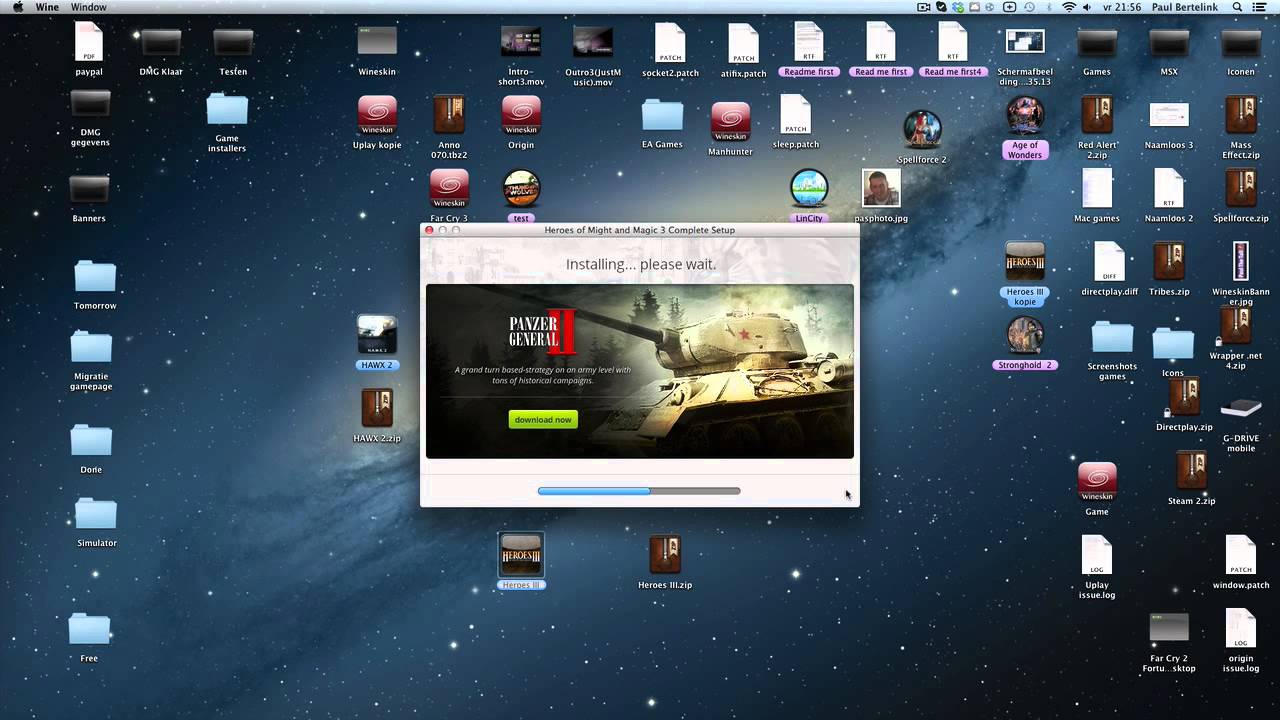Select the Wineskin Game wrapper icon
The width and height of the screenshot is (1280, 720).
tap(1097, 481)
